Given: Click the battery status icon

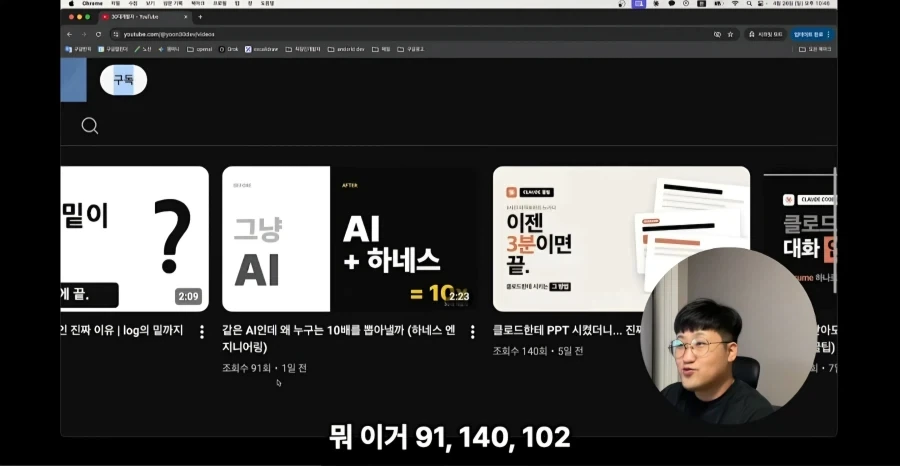Looking at the screenshot, I should coord(718,3).
